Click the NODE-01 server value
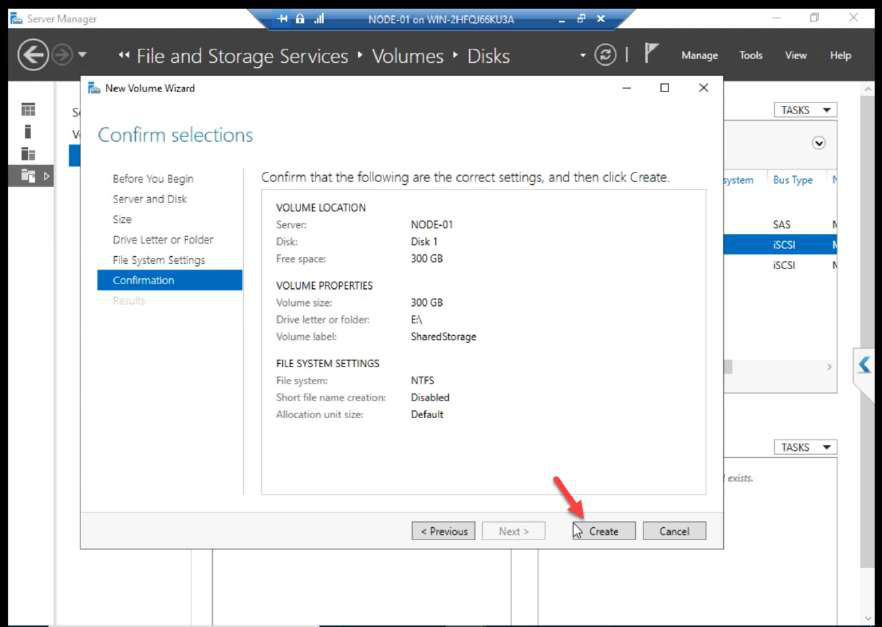Screen dimensions: 882x627 431,224
